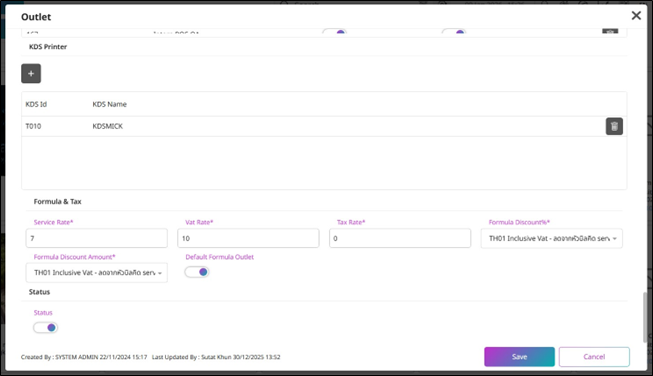Select the T010 KDS Id cell
The height and width of the screenshot is (376, 653).
click(33, 126)
